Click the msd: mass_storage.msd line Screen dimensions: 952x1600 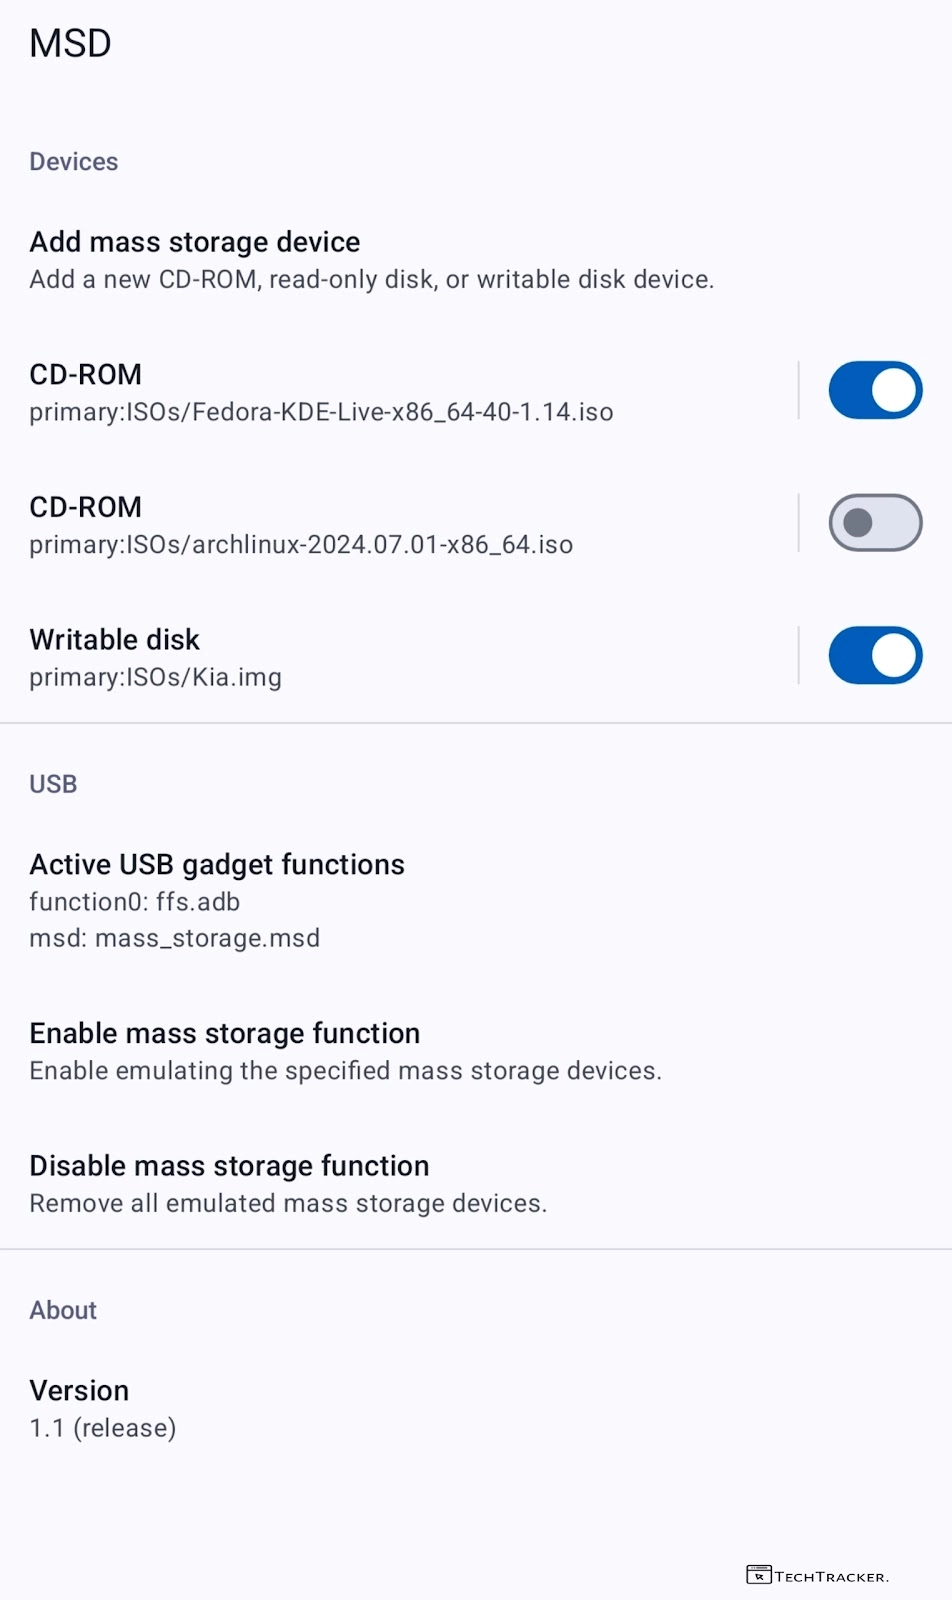pyautogui.click(x=175, y=939)
